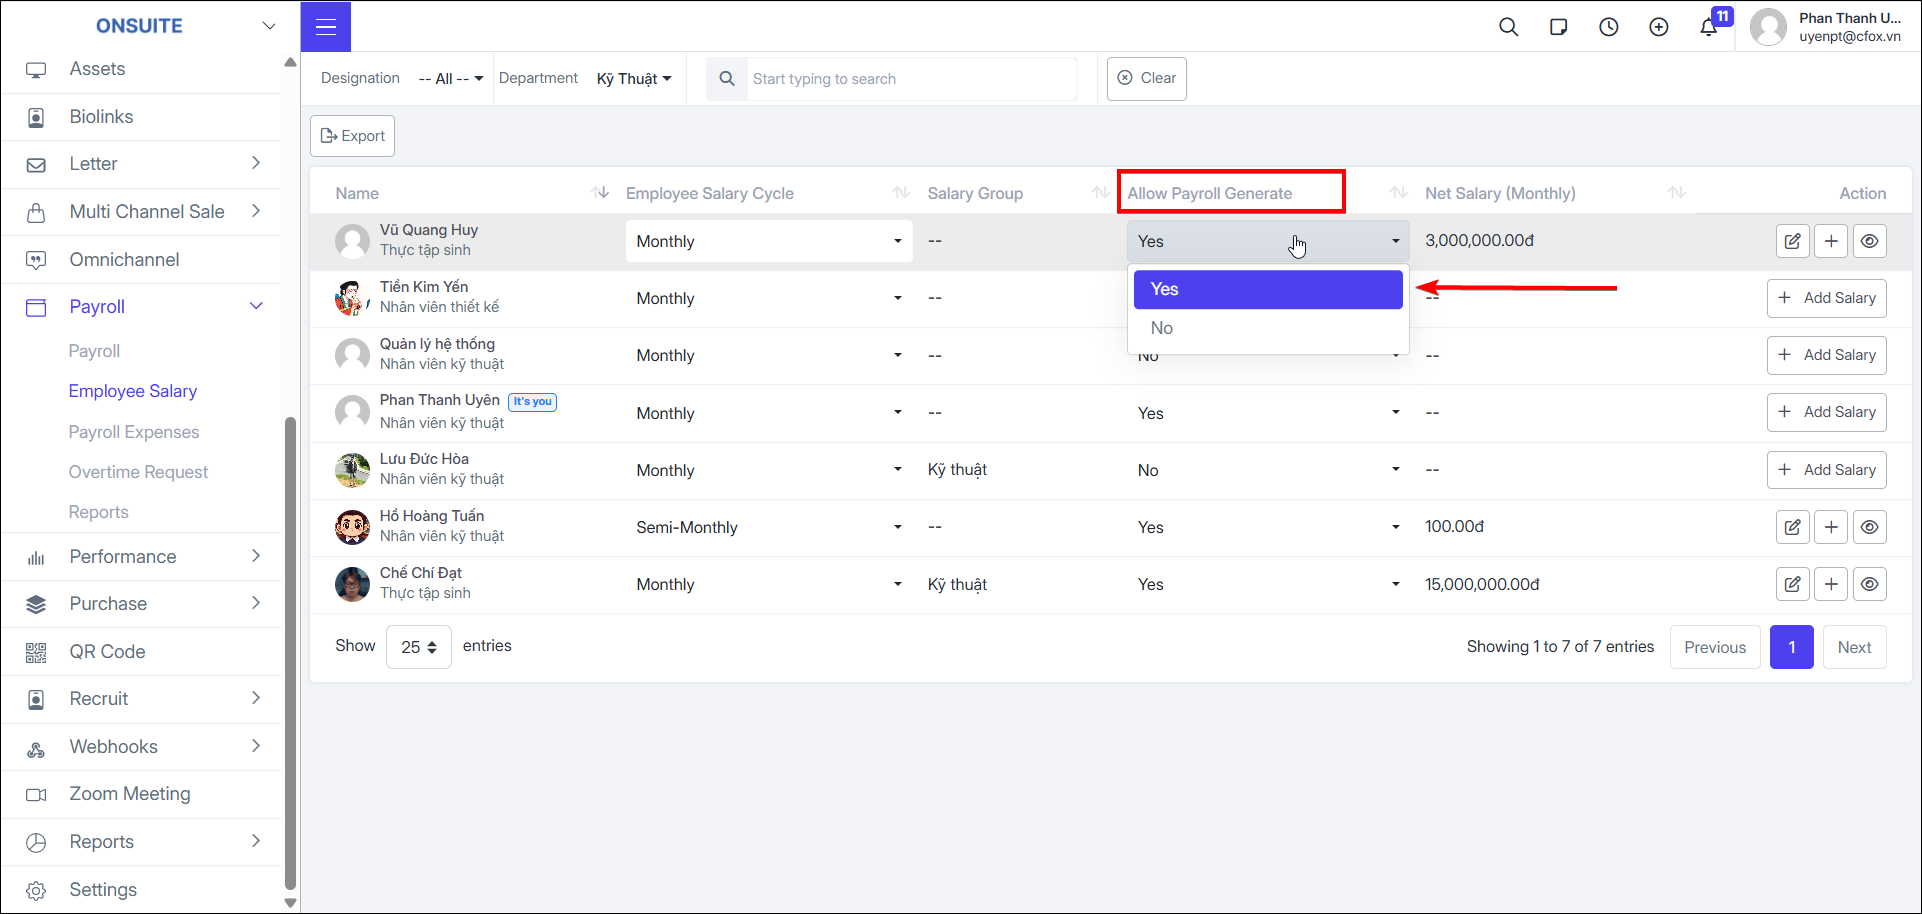Viewport: 1922px width, 914px height.
Task: Edit salary for Chế Chí Đạt
Action: pyautogui.click(x=1793, y=584)
